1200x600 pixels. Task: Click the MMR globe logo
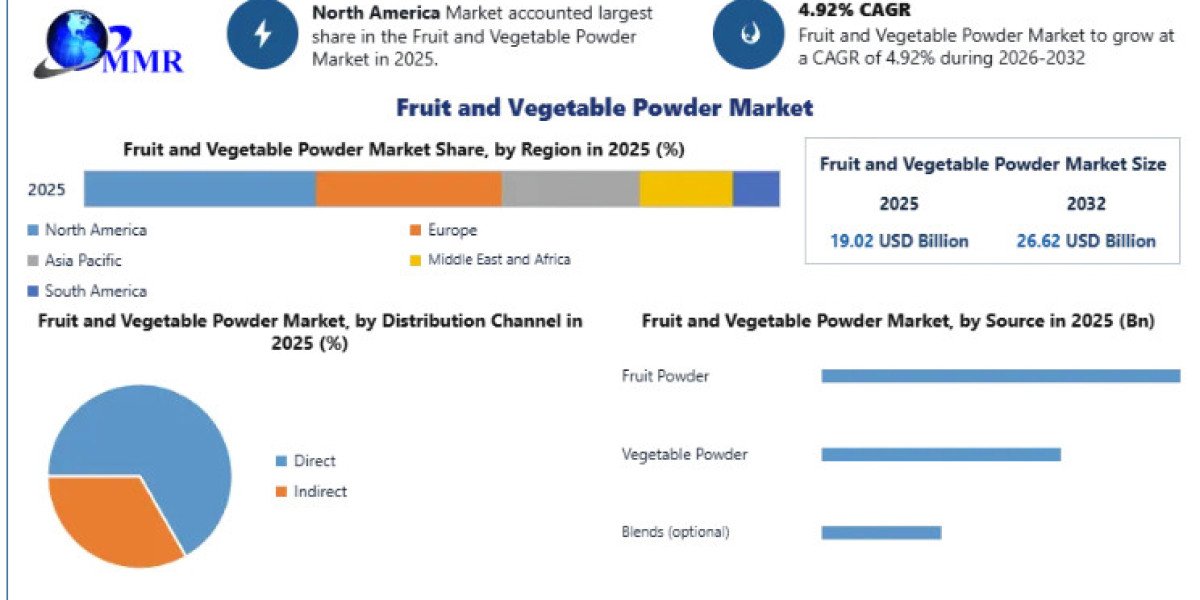pos(105,45)
